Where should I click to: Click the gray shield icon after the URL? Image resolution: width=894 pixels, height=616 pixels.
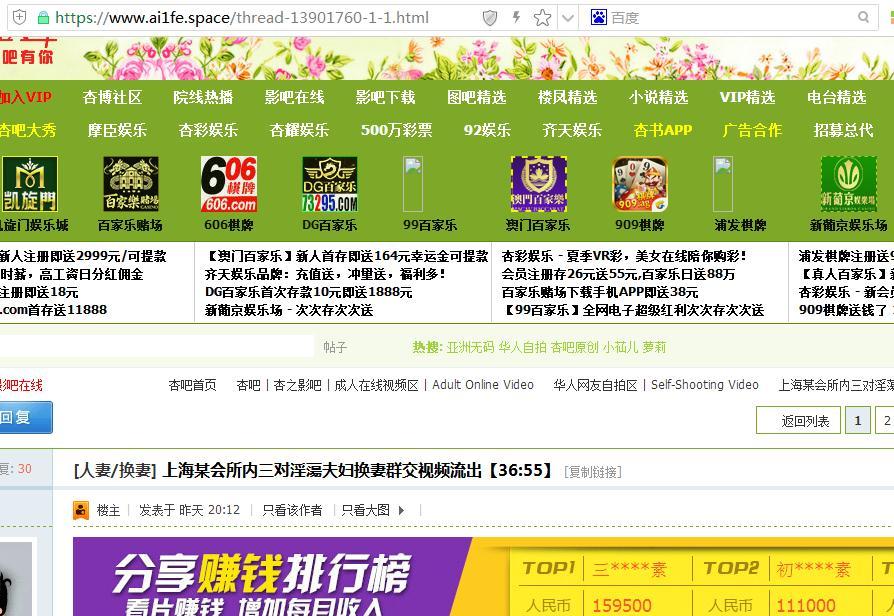coord(490,18)
